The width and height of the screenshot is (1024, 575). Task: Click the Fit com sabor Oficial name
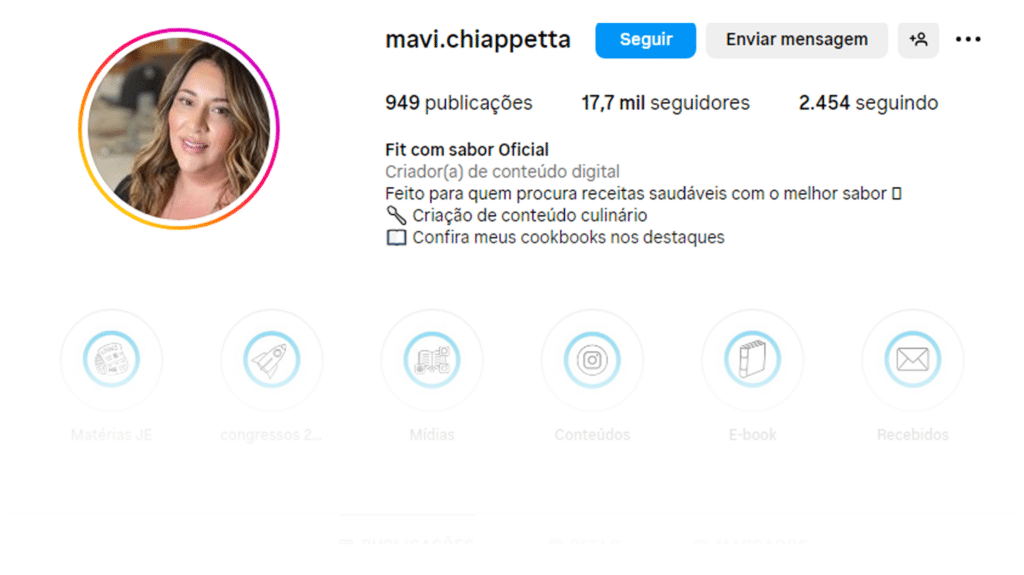pyautogui.click(x=467, y=150)
